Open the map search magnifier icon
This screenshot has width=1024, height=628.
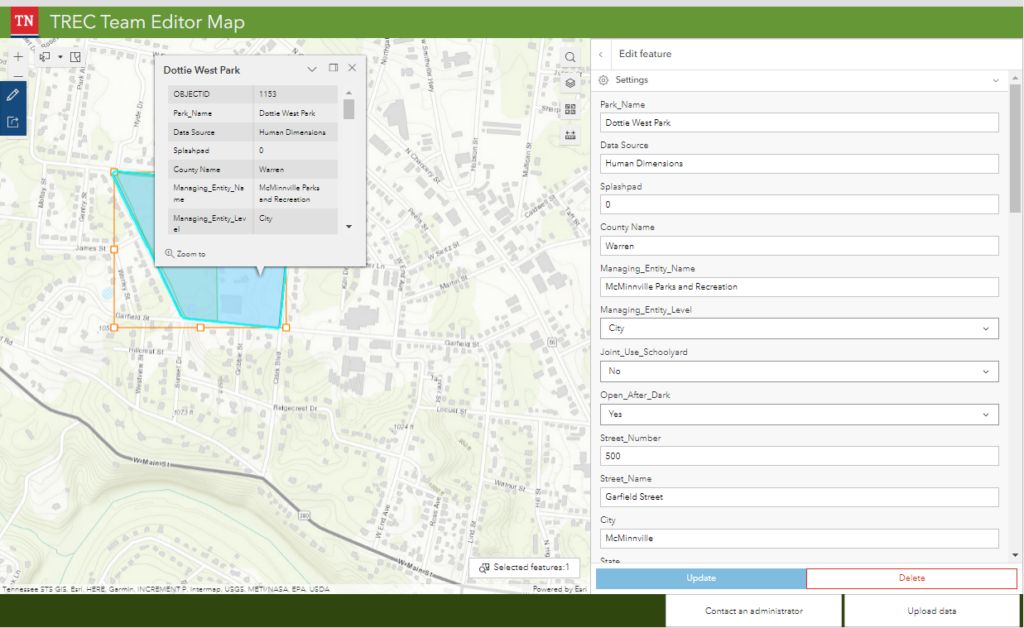(570, 57)
